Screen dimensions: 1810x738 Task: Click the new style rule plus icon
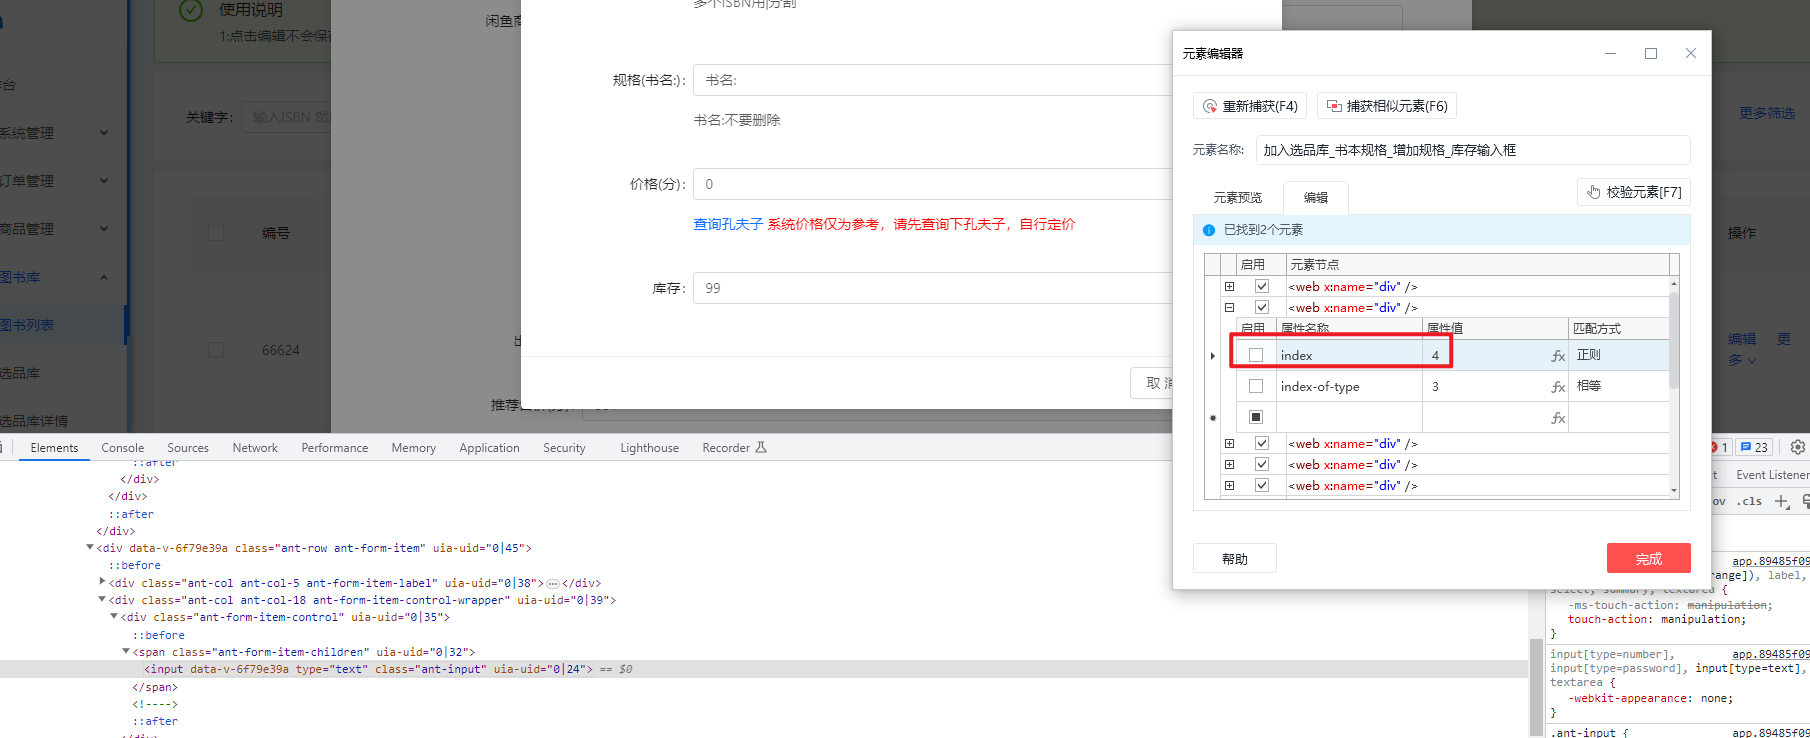[x=1781, y=502]
